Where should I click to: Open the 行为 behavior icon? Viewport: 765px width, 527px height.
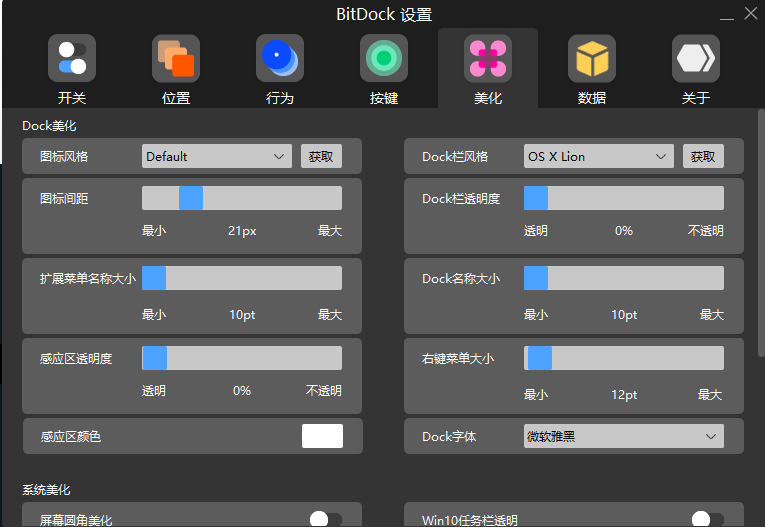tap(280, 58)
